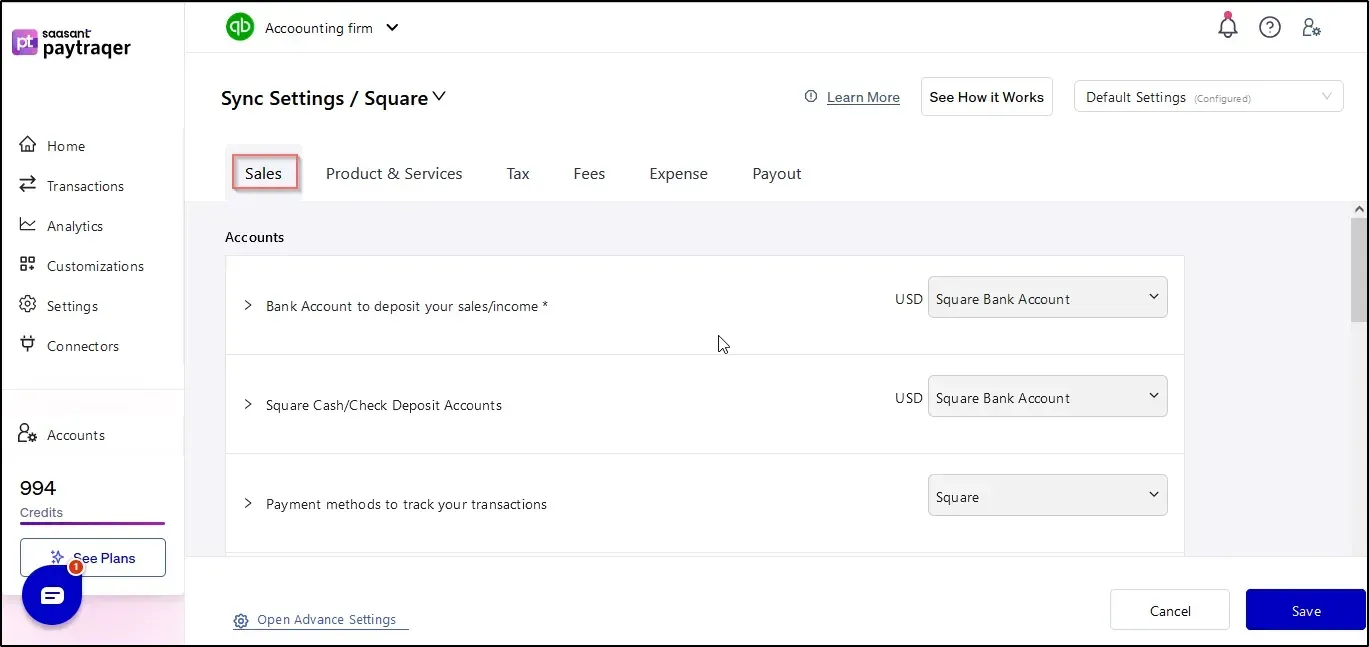
Task: Open the notifications bell
Action: coord(1228,27)
